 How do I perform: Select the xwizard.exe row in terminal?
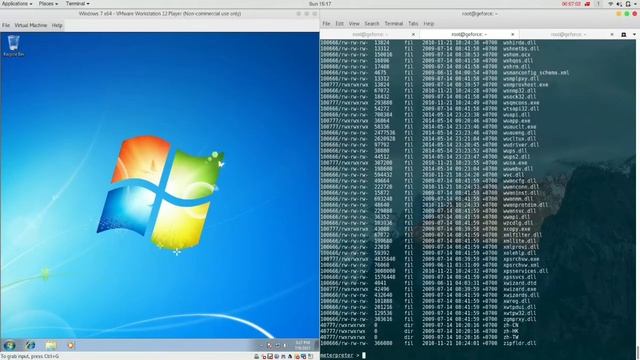tap(429, 289)
